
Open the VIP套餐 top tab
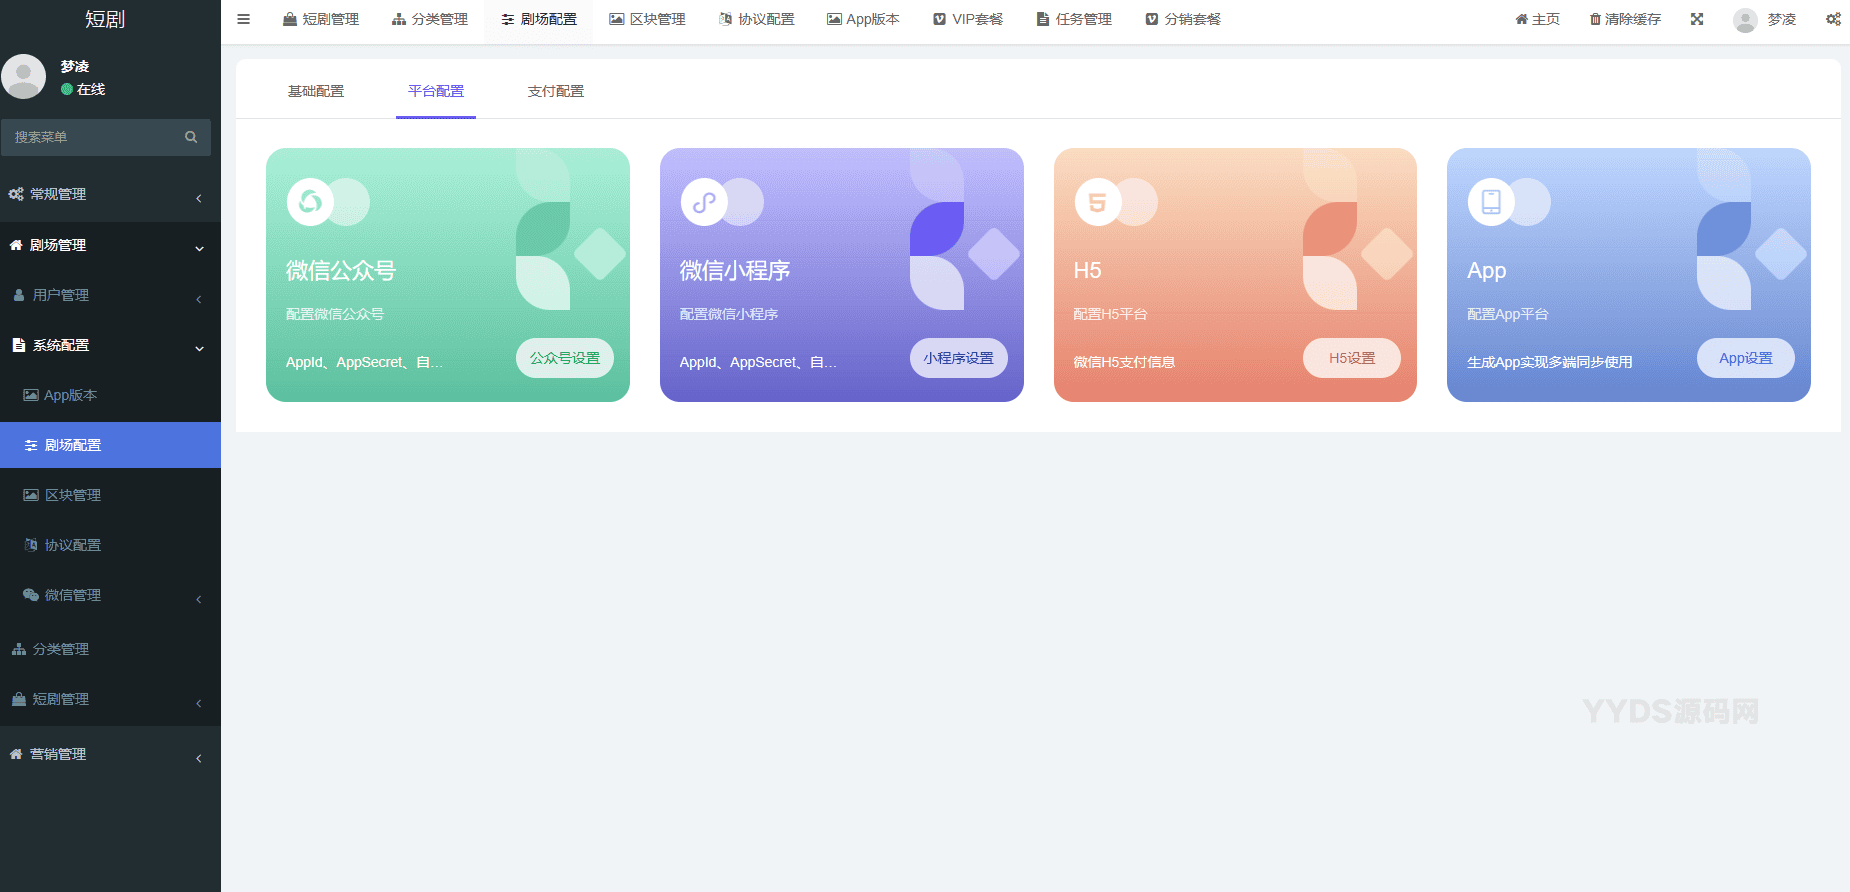(968, 19)
